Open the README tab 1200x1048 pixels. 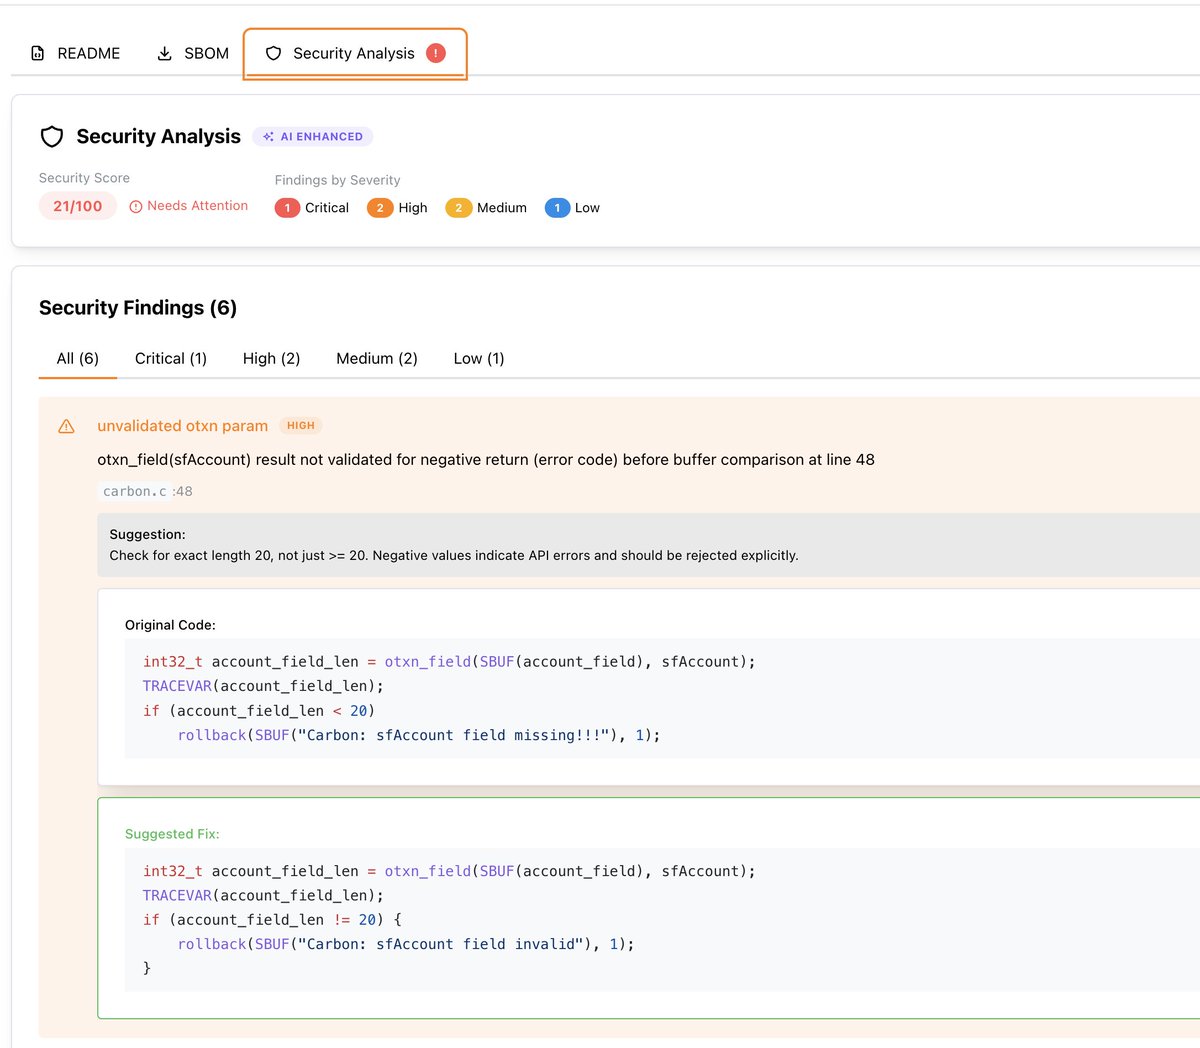click(76, 53)
